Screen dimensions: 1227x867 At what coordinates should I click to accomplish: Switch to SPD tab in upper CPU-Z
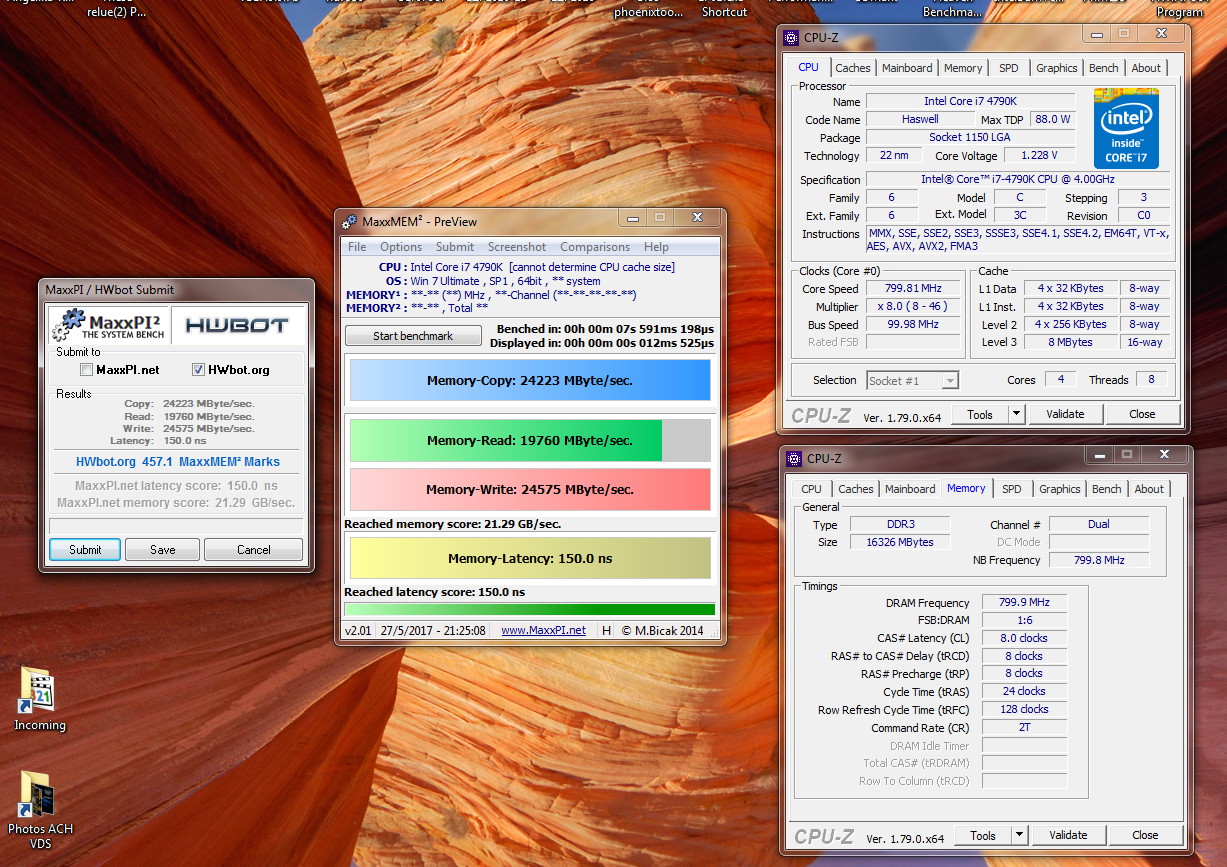tap(1009, 68)
